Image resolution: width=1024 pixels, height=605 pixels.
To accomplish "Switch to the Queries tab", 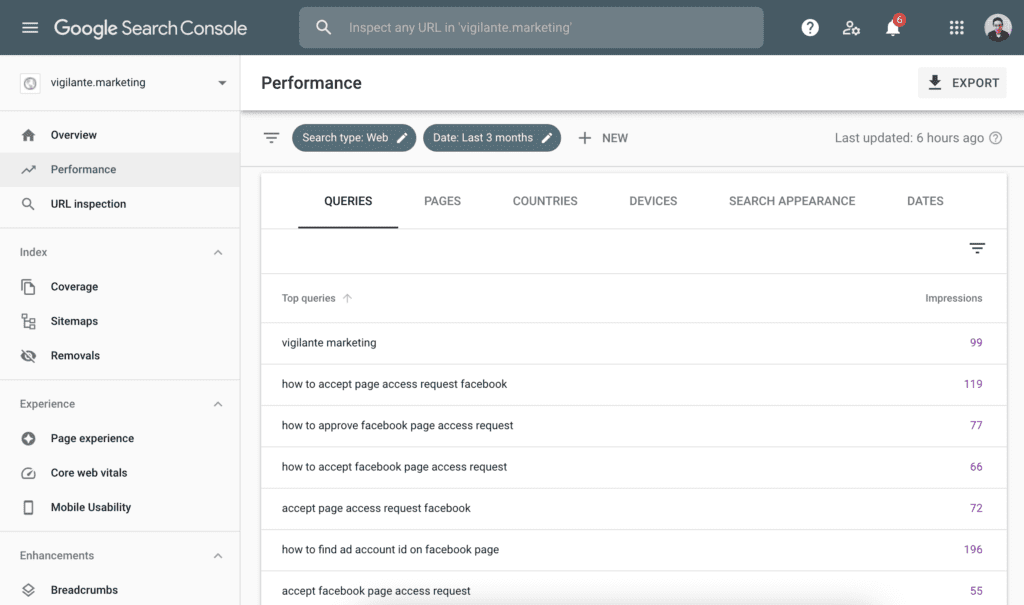I will pyautogui.click(x=348, y=201).
